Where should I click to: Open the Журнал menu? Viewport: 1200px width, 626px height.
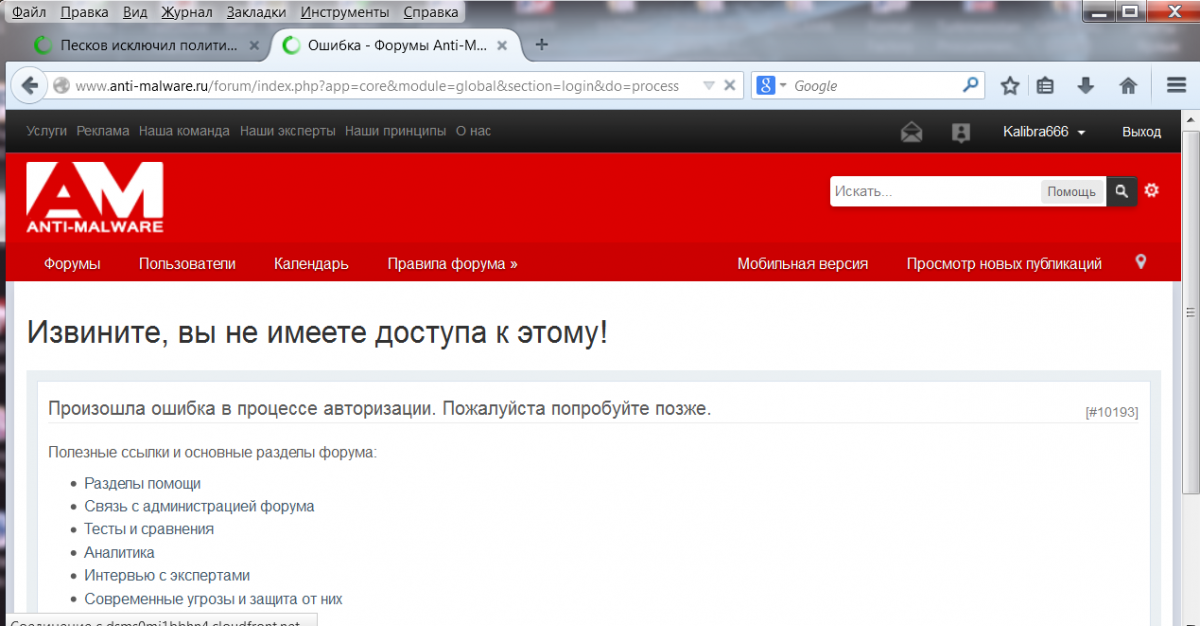click(x=188, y=12)
